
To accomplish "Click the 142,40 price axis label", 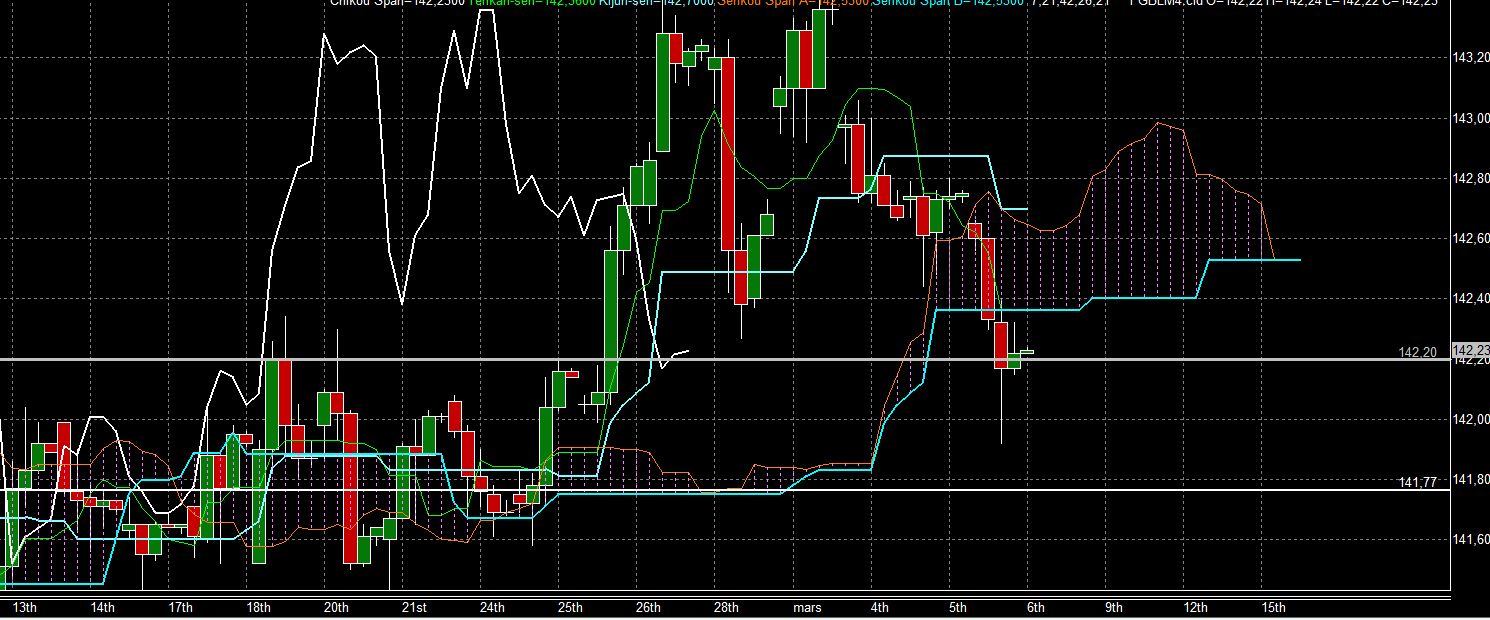I will coord(1470,299).
